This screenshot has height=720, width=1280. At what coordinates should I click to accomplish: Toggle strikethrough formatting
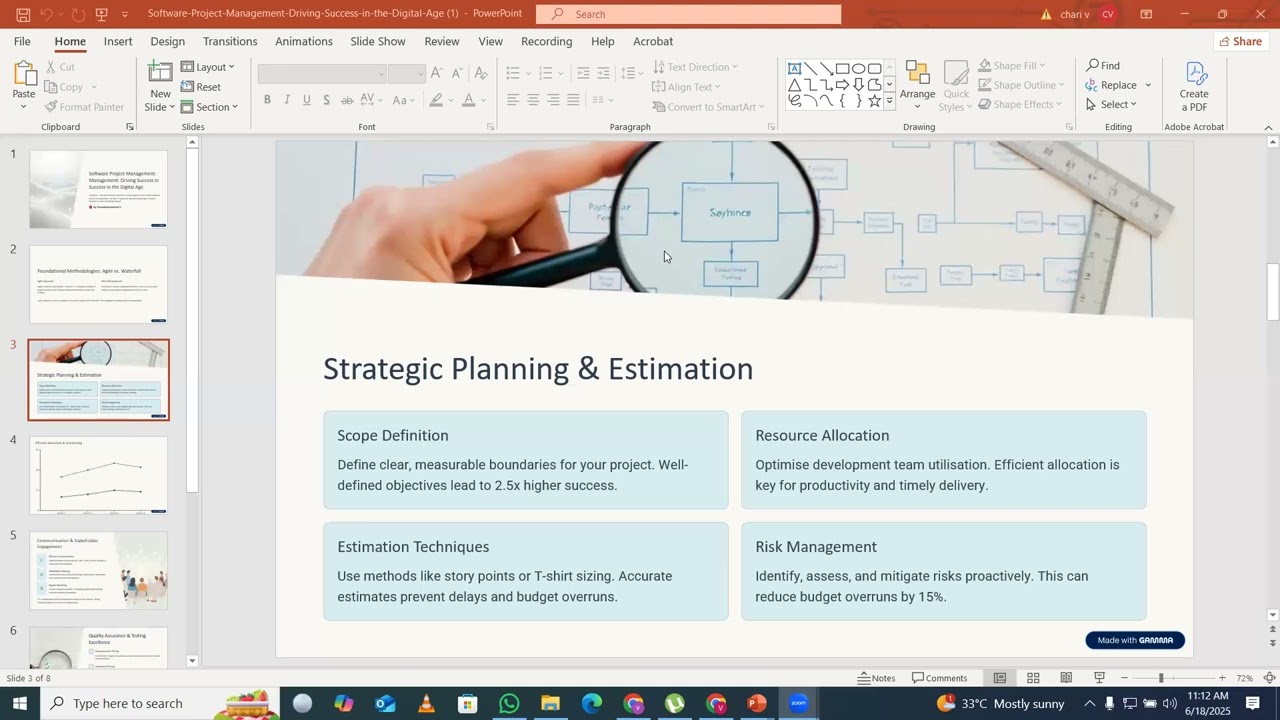coord(347,100)
